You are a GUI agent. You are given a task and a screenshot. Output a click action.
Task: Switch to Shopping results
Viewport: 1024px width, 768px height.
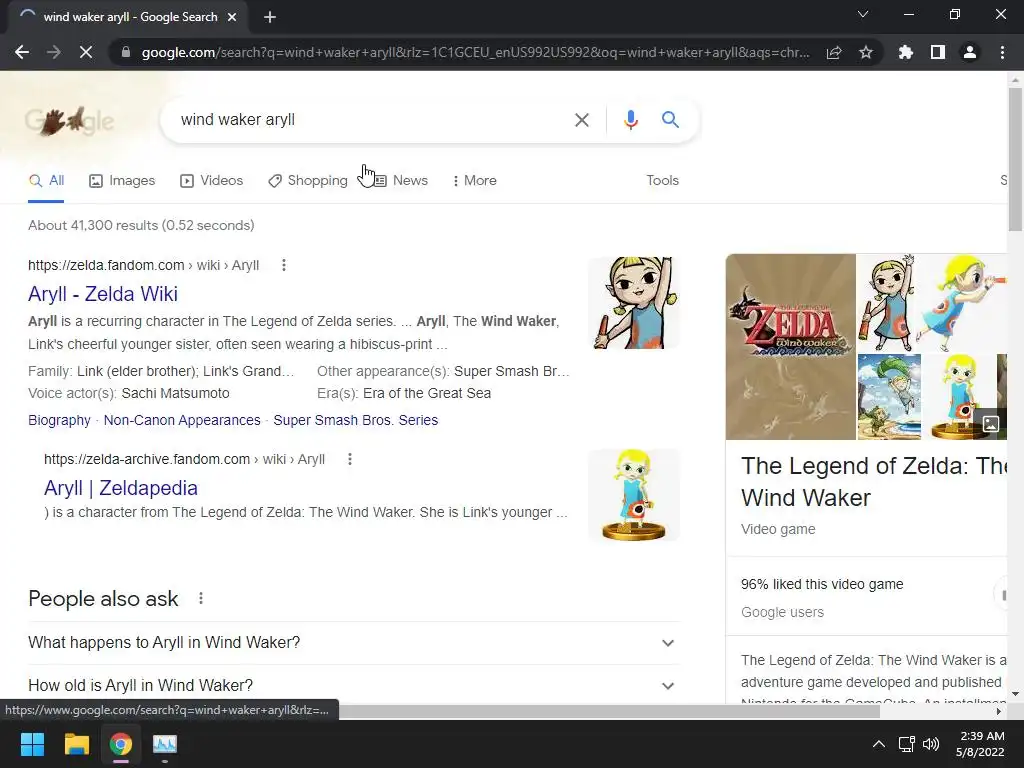(x=308, y=181)
